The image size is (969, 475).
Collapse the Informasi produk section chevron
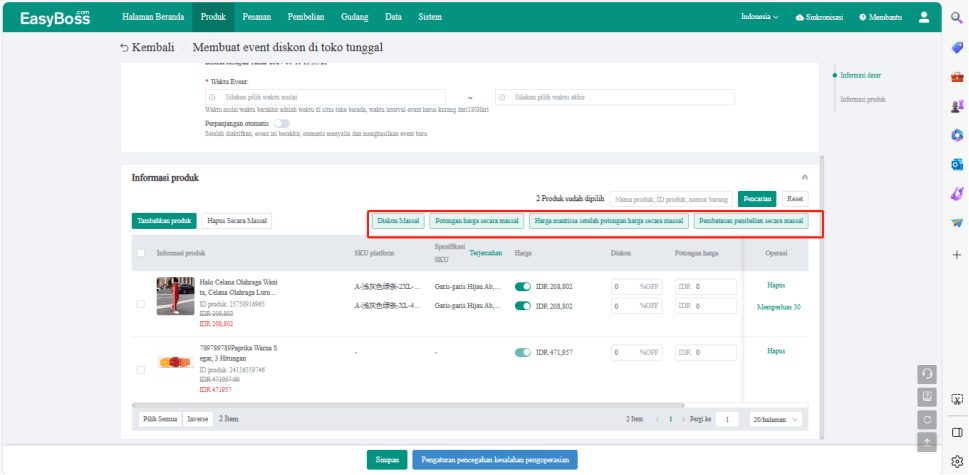click(x=805, y=178)
